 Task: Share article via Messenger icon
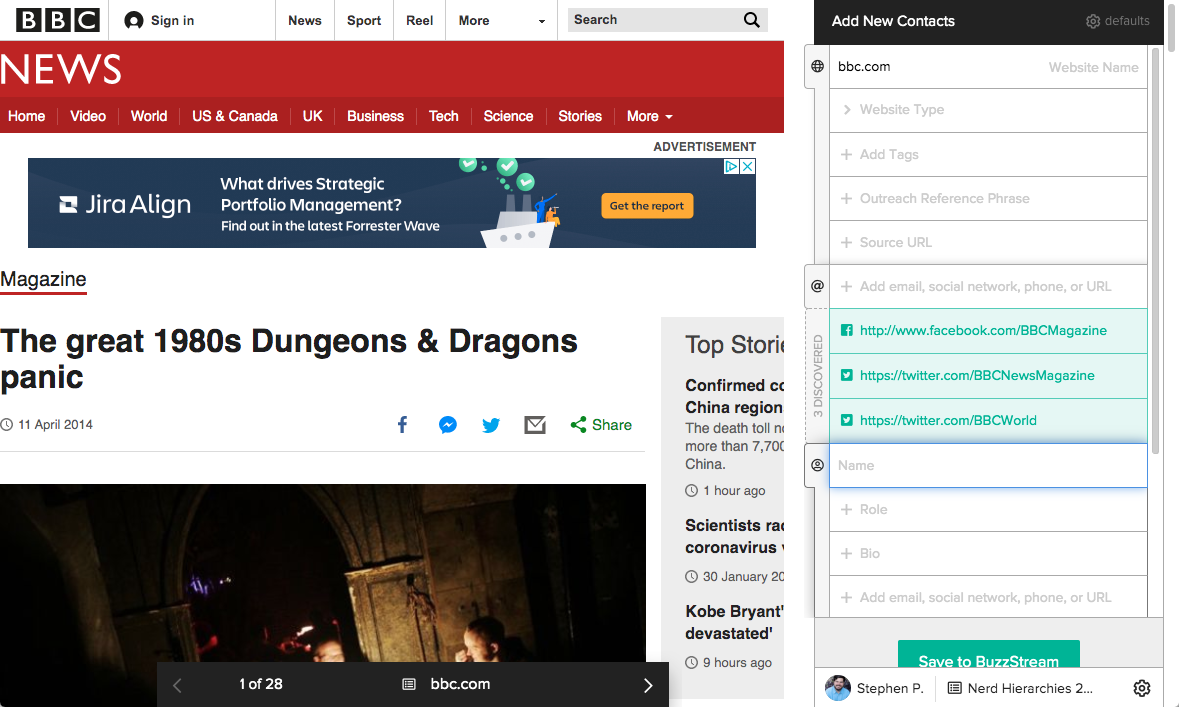point(448,425)
